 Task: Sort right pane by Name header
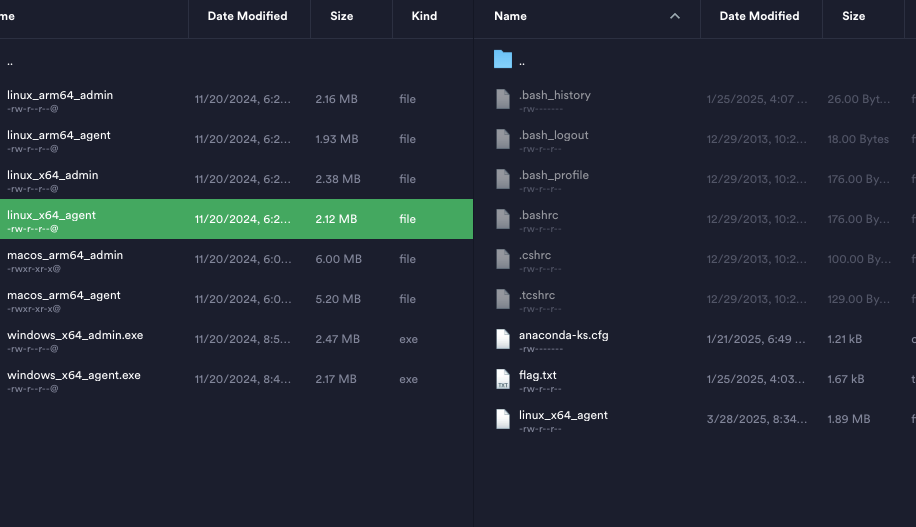(x=510, y=16)
